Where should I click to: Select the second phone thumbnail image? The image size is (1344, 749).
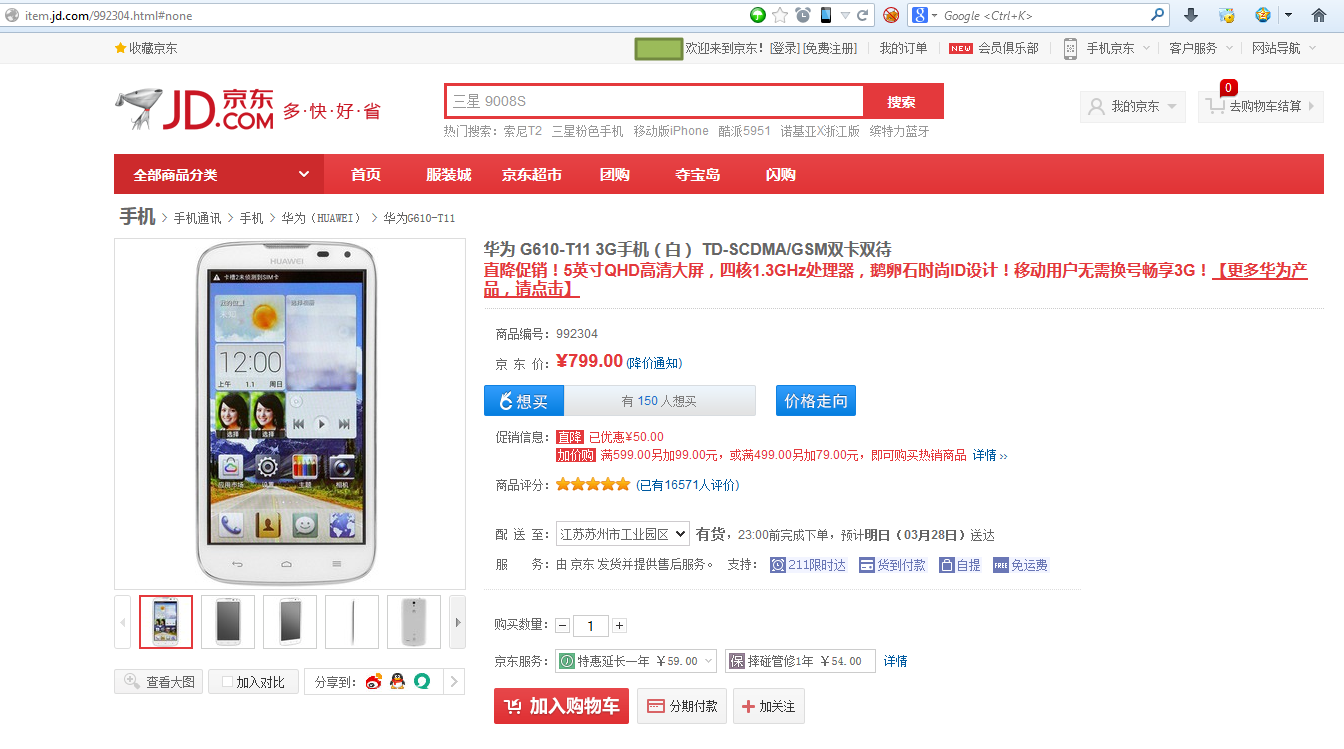click(228, 622)
